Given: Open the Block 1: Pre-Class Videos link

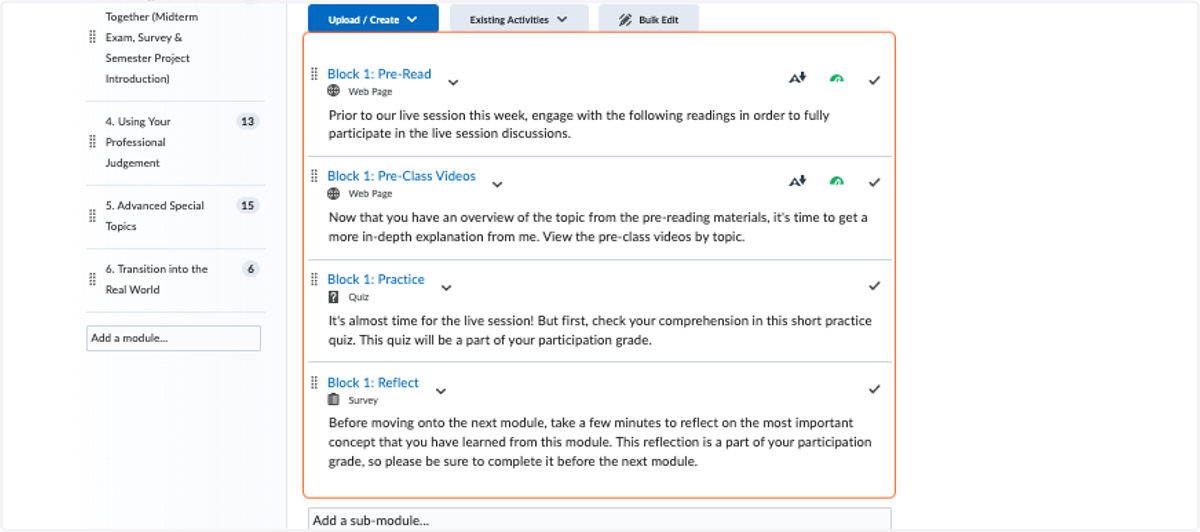Looking at the screenshot, I should [401, 176].
